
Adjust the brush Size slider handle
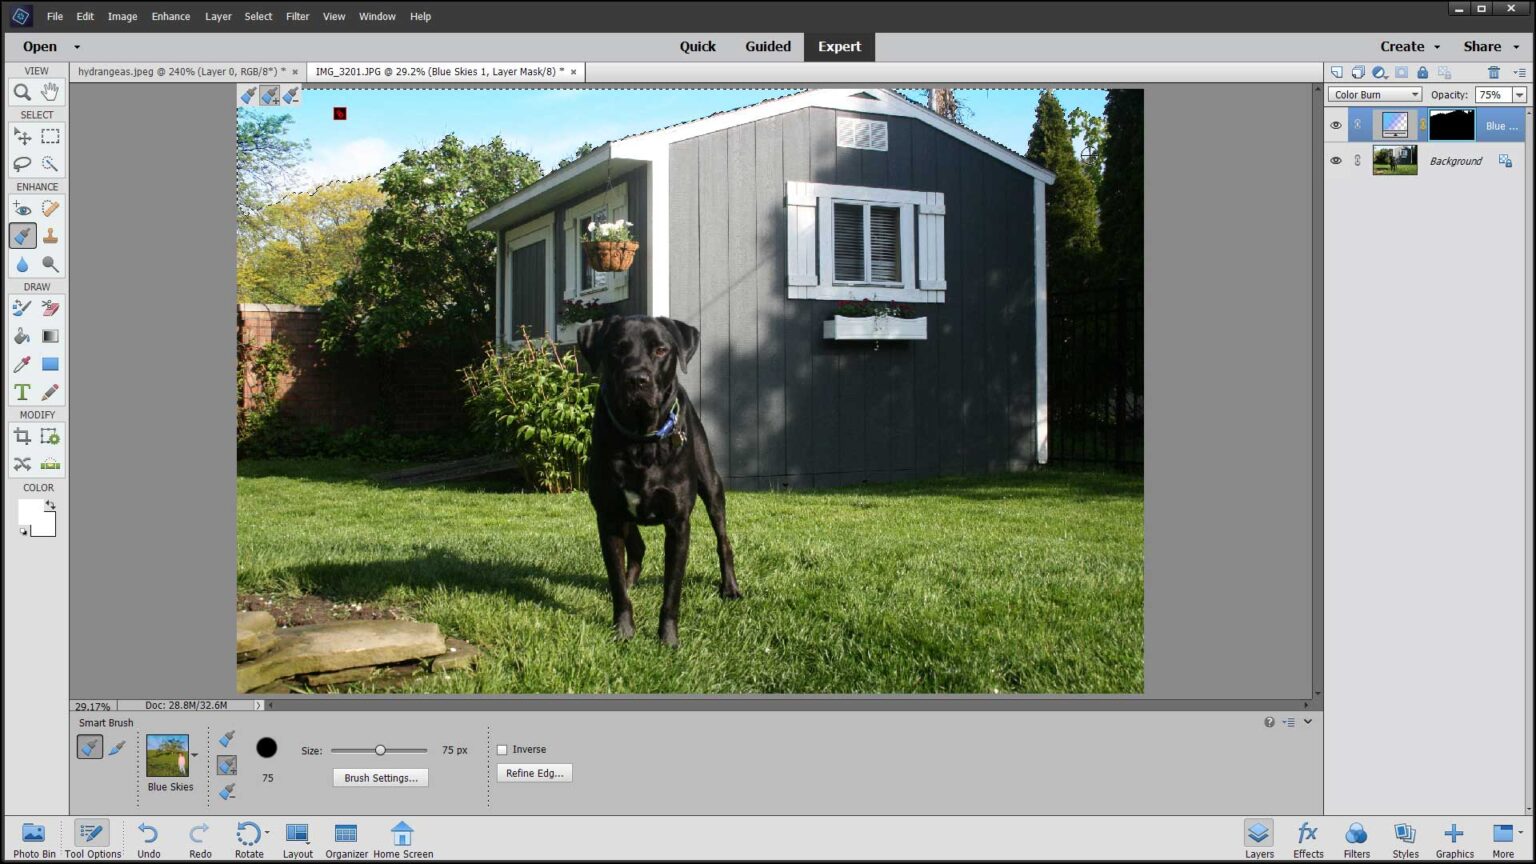point(380,750)
